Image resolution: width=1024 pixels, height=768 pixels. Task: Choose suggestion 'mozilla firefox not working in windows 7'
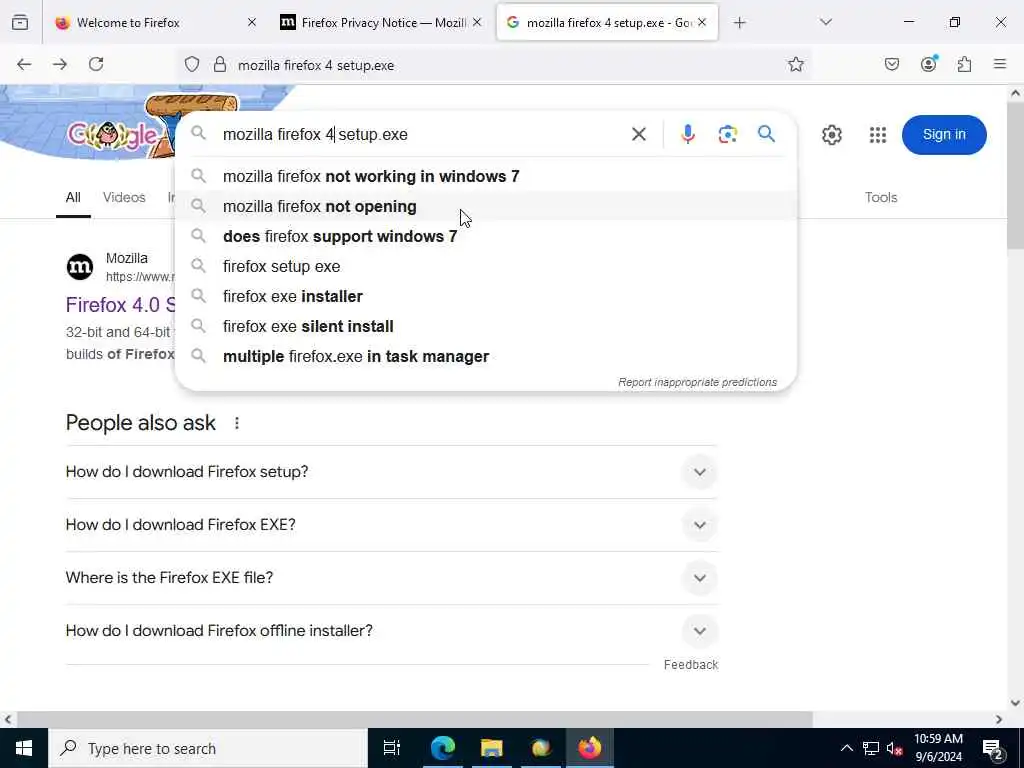(x=487, y=176)
